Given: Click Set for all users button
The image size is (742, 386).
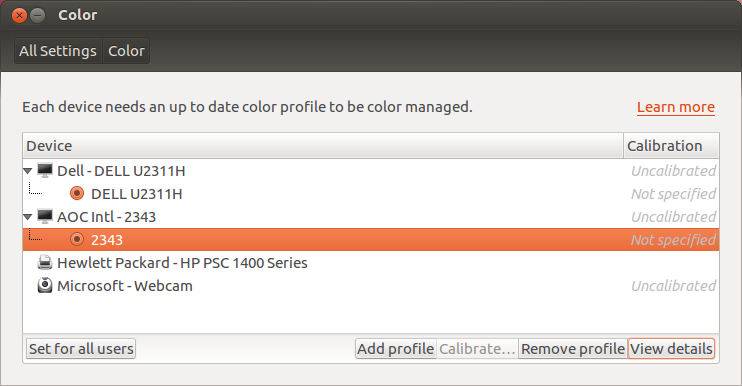Looking at the screenshot, I should point(81,349).
